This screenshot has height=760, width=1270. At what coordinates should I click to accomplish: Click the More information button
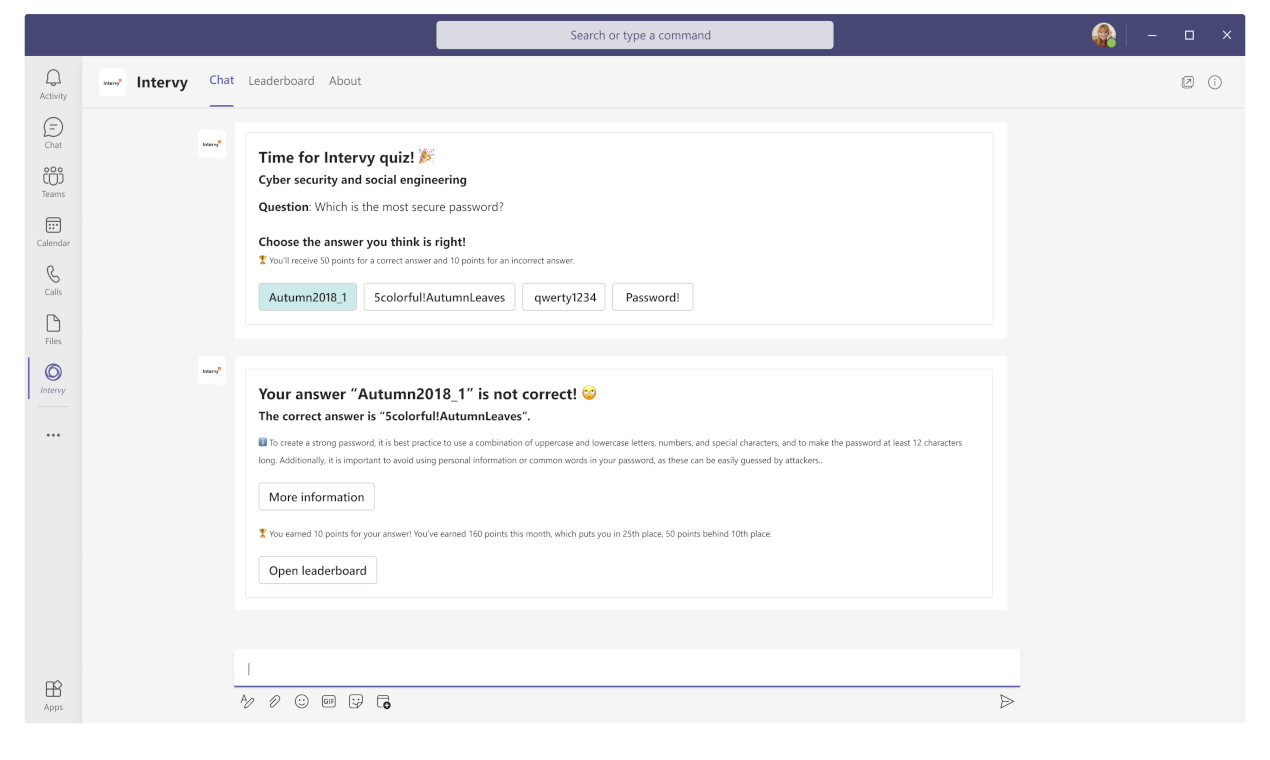(x=316, y=497)
